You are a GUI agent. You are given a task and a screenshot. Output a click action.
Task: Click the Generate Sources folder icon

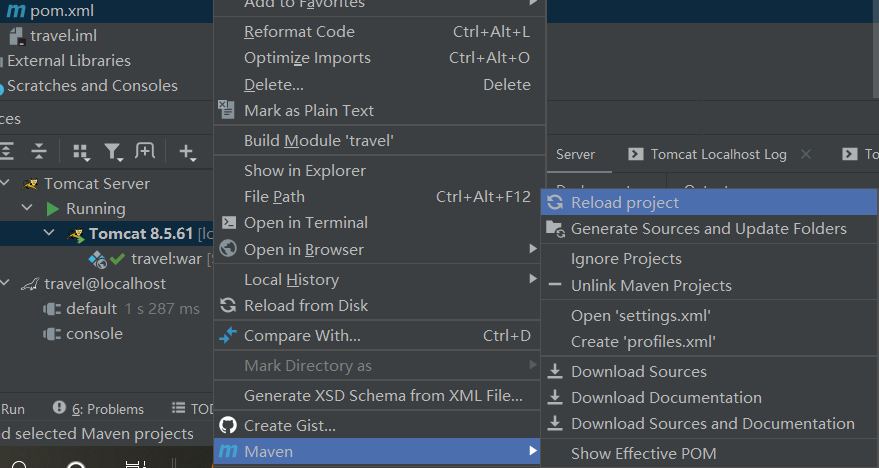555,229
